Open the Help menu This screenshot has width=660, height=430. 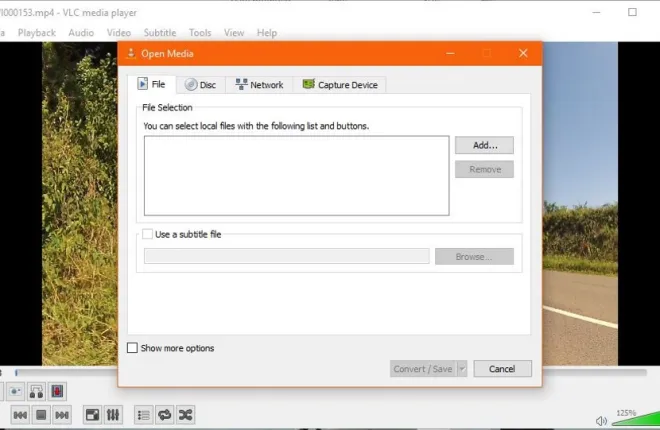coord(267,32)
